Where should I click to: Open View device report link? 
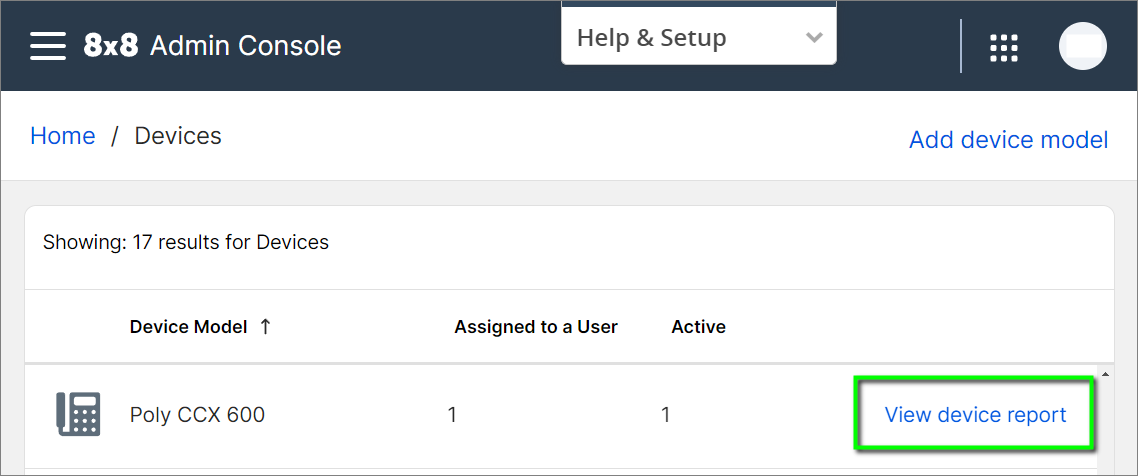pyautogui.click(x=975, y=415)
